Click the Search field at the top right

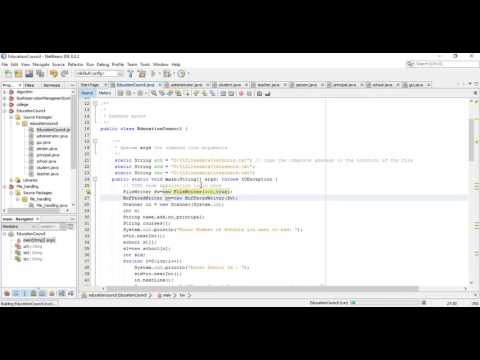click(x=443, y=63)
